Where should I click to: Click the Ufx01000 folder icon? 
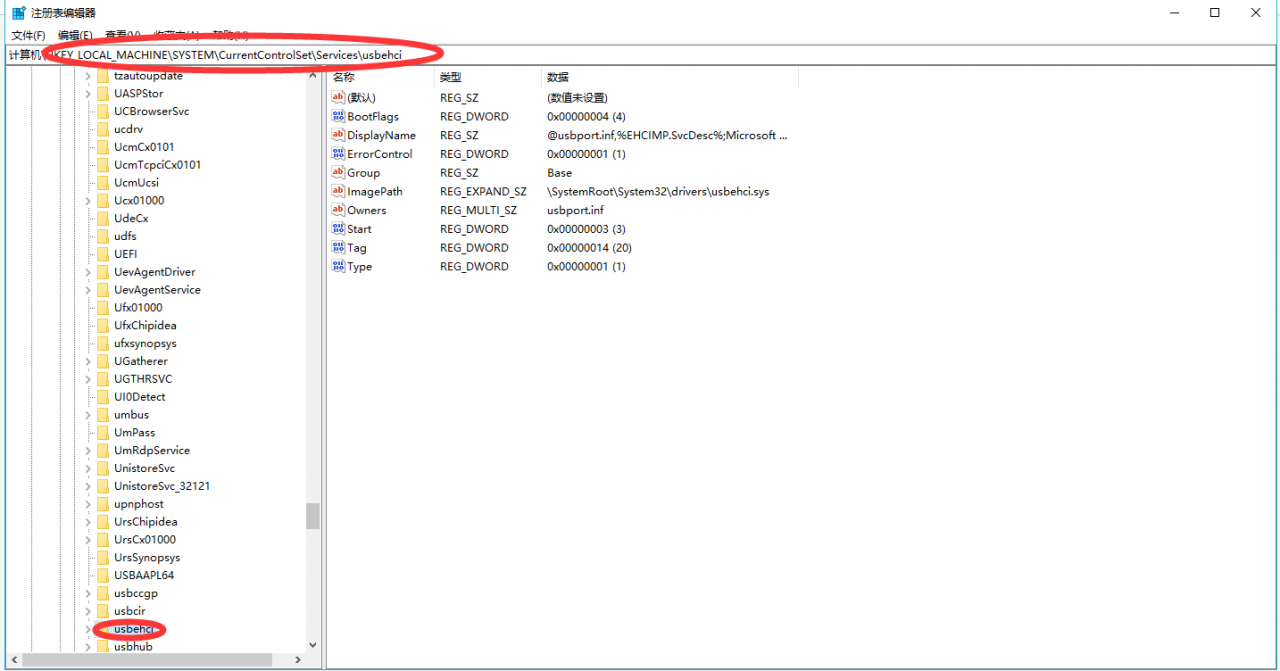[x=101, y=308]
